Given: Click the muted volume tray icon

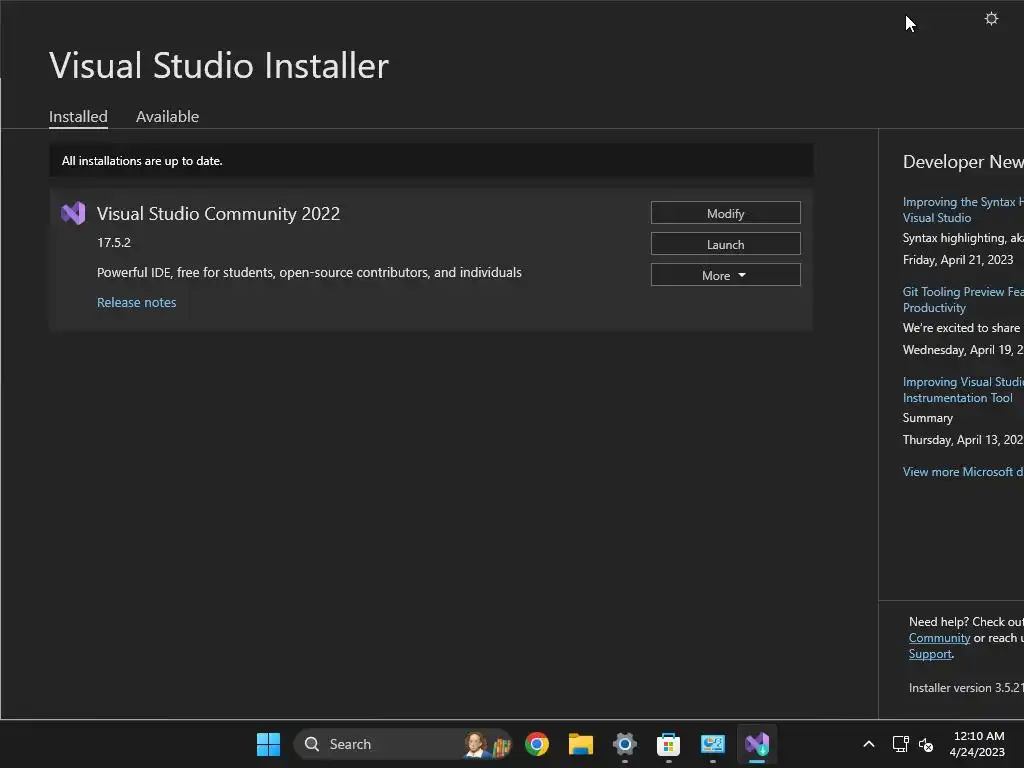Looking at the screenshot, I should coord(926,744).
